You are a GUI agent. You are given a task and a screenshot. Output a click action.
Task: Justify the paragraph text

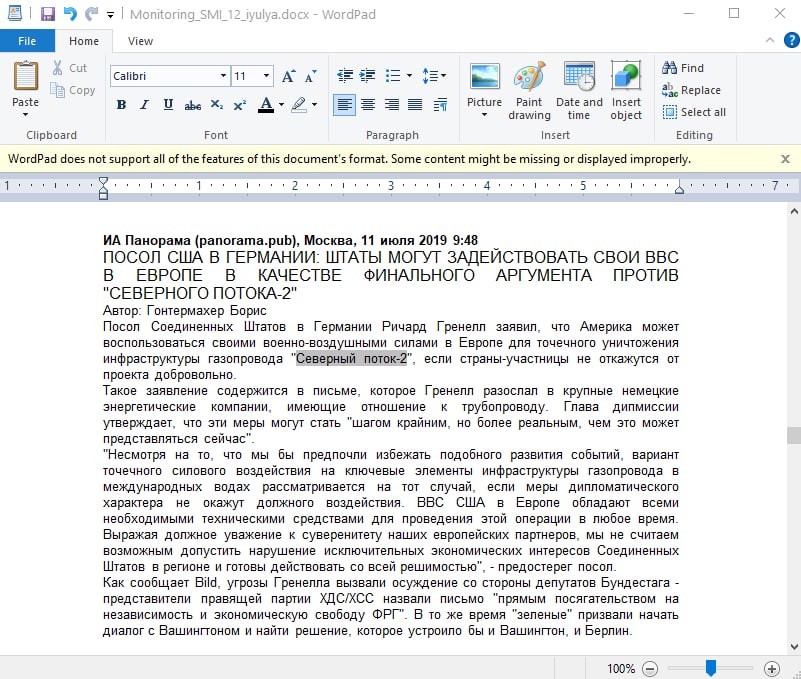415,105
